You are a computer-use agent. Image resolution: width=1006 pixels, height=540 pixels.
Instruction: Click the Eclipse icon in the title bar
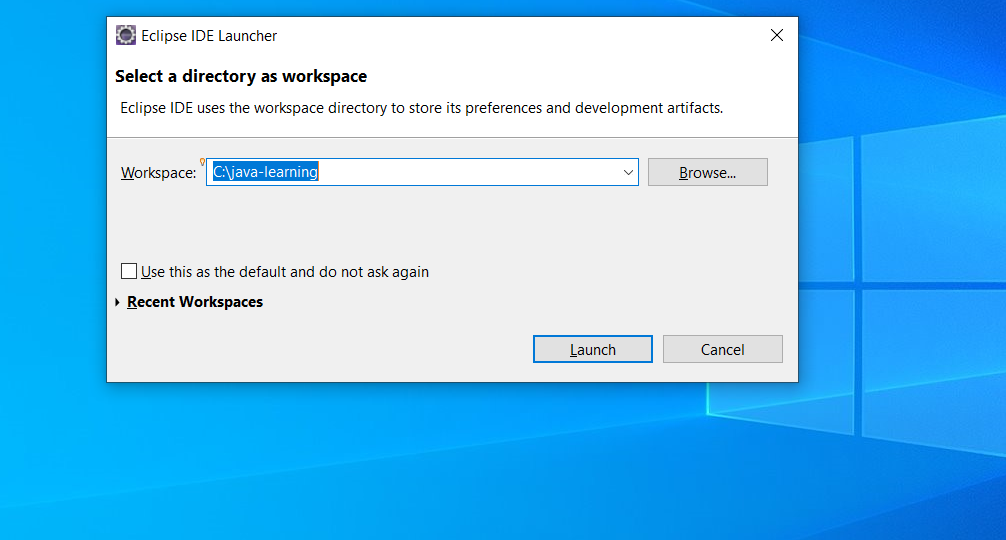click(126, 35)
